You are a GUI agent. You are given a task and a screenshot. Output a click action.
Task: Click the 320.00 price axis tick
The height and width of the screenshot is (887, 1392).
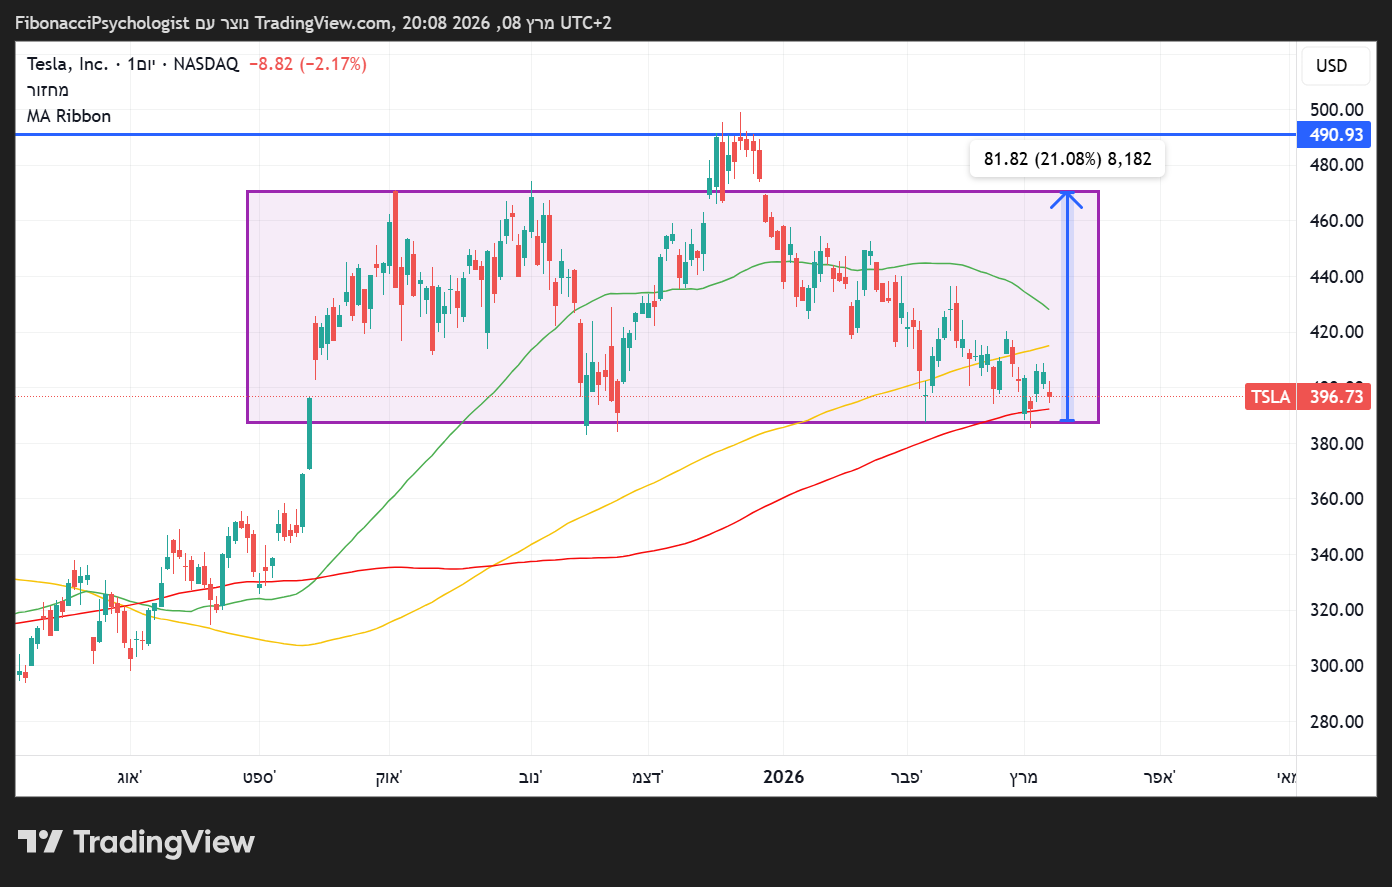tap(1337, 610)
